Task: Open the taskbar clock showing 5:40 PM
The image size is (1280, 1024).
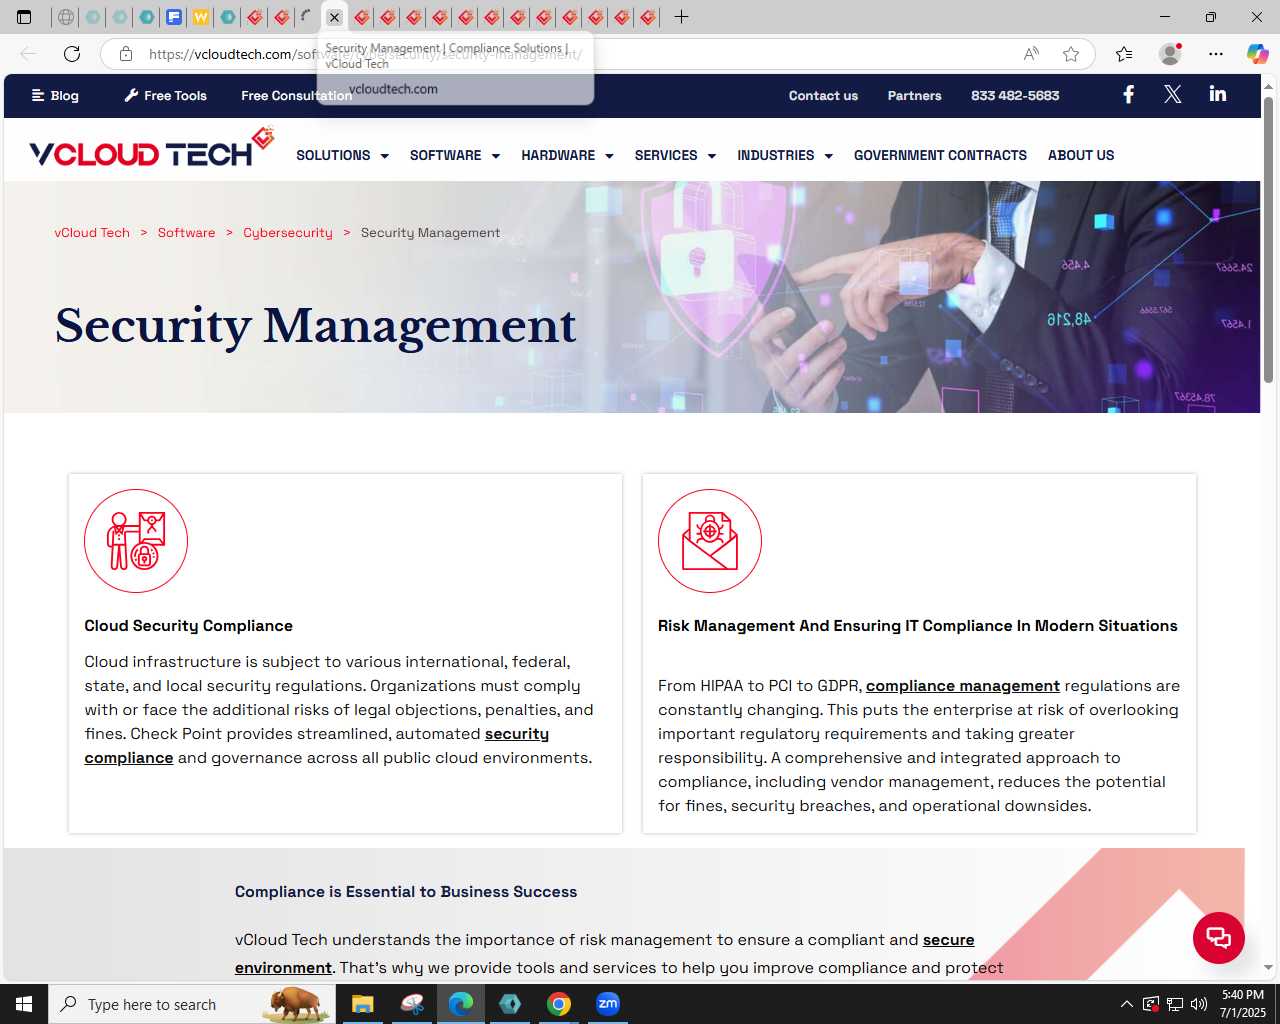Action: (1242, 1004)
